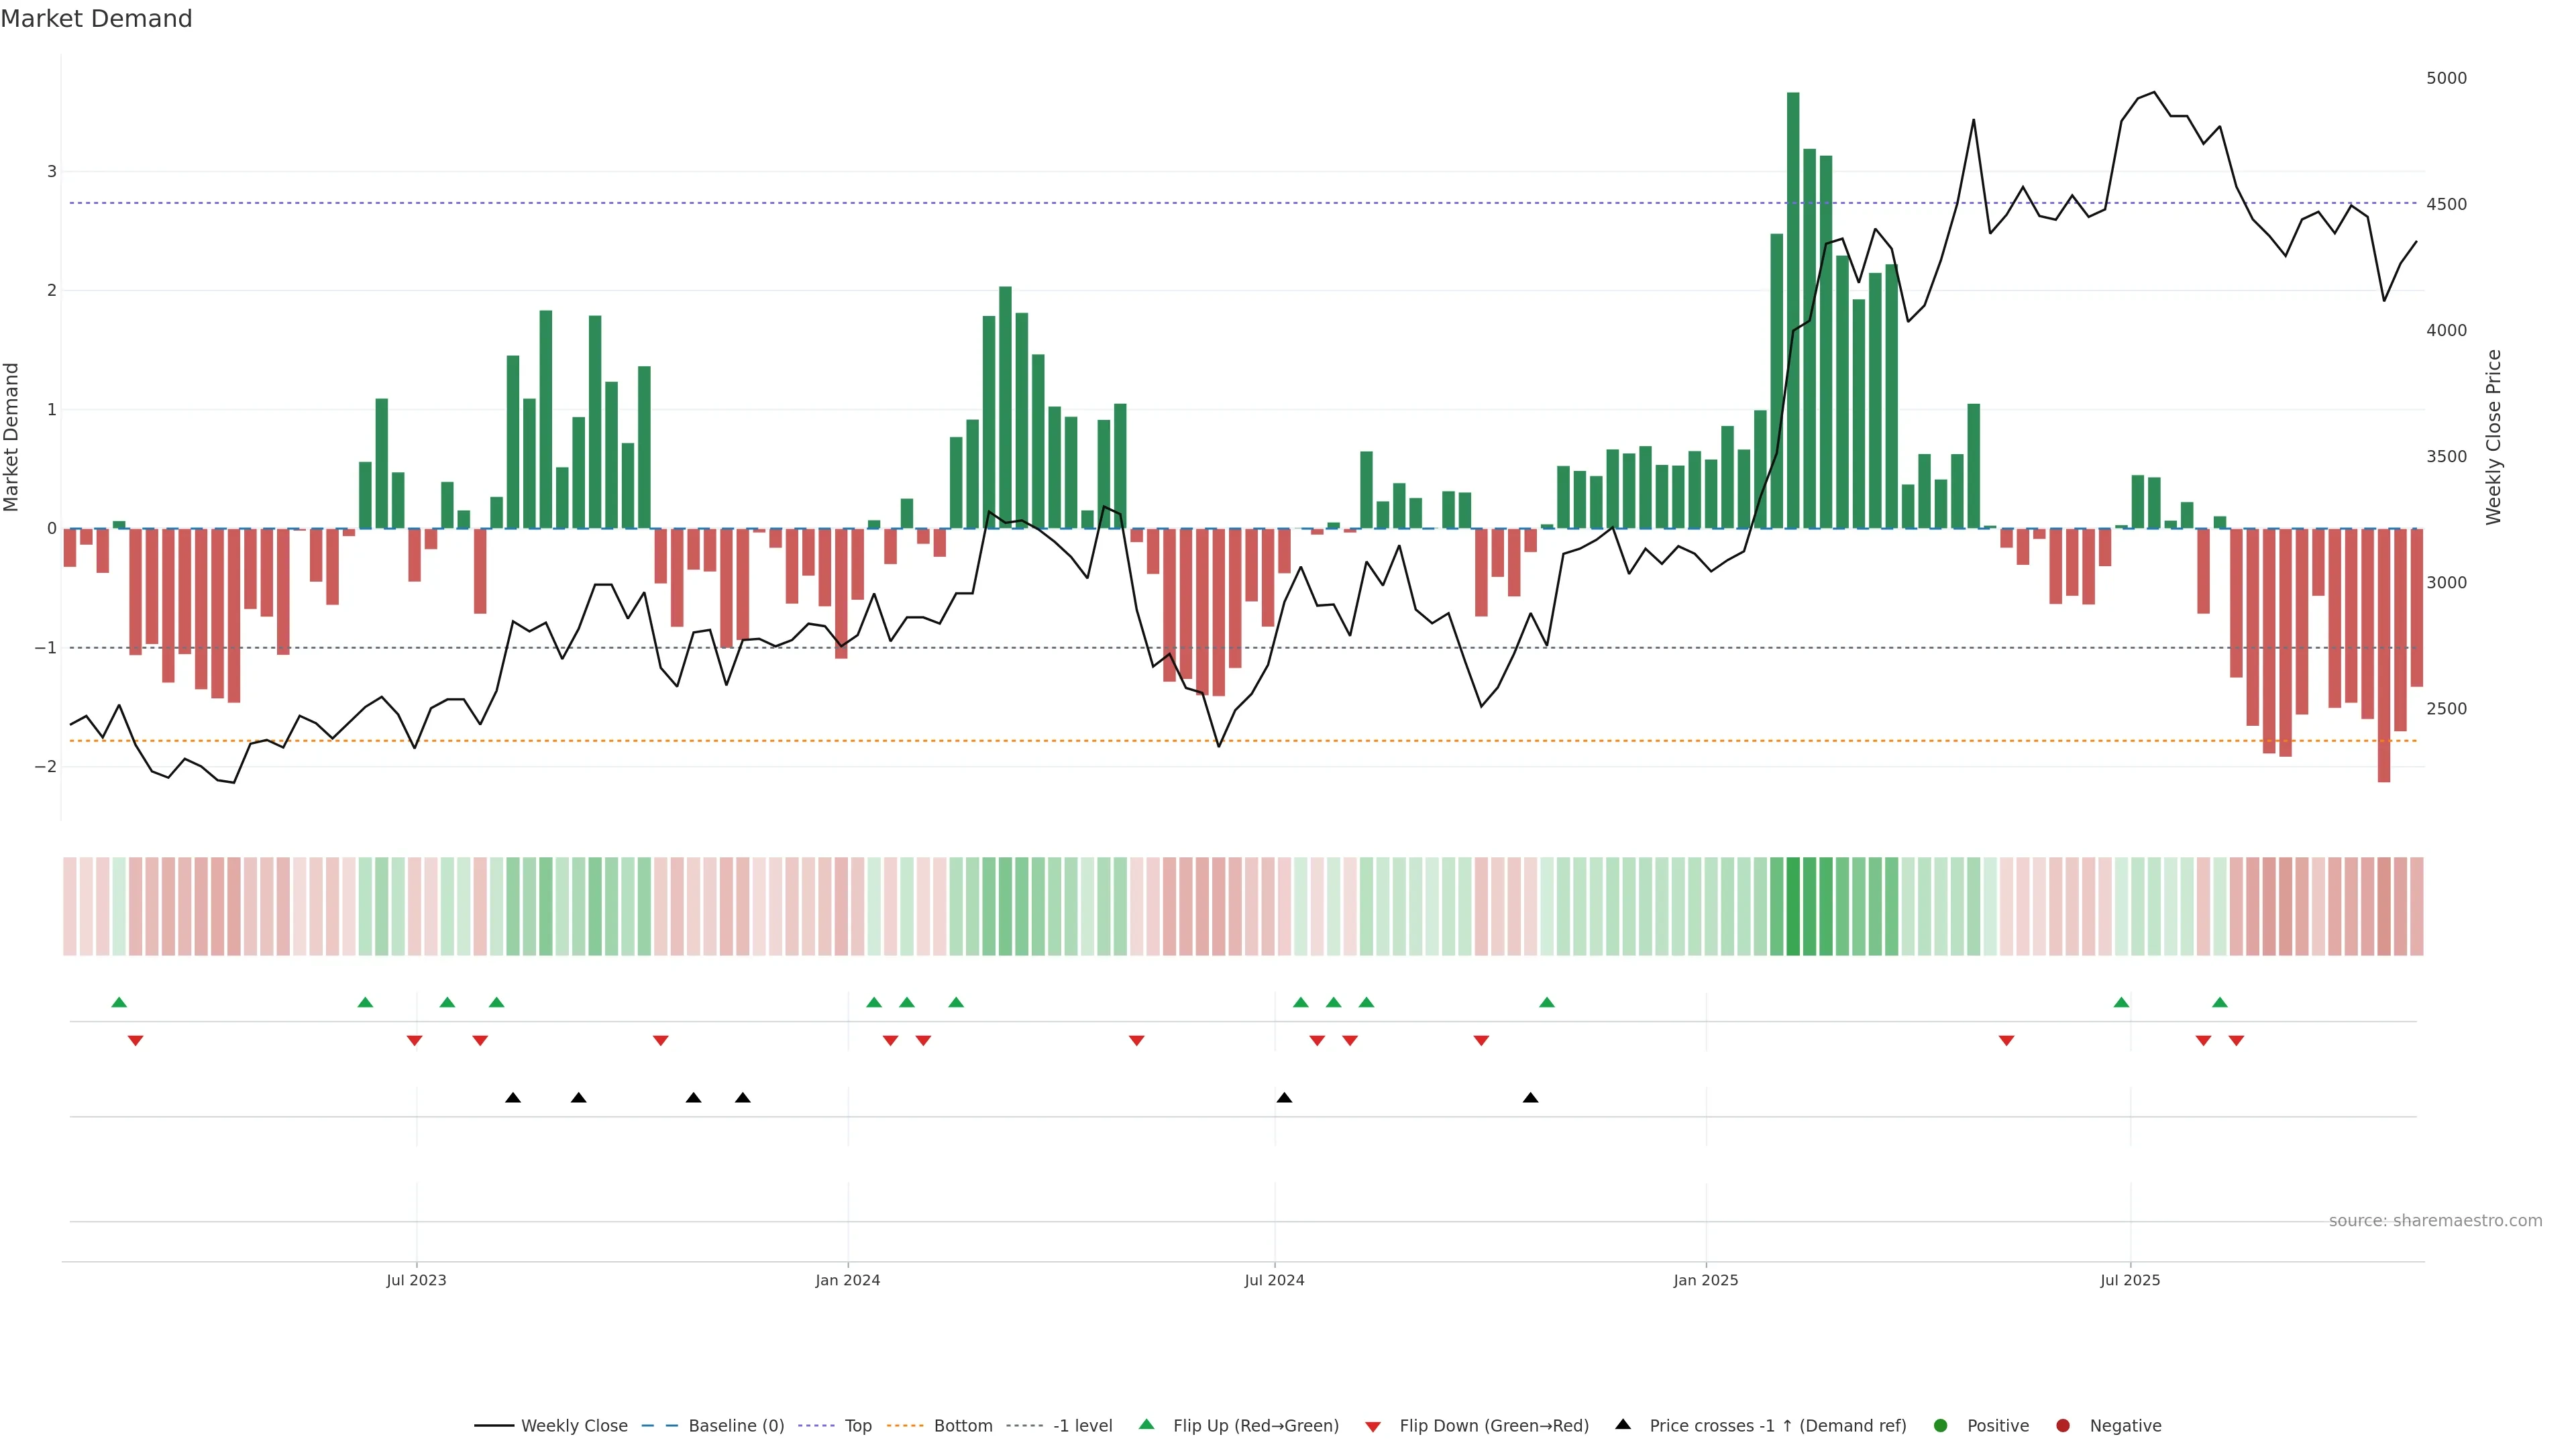Click the source sharemaestro.com text
Image resolution: width=2576 pixels, height=1449 pixels.
[x=2435, y=1220]
